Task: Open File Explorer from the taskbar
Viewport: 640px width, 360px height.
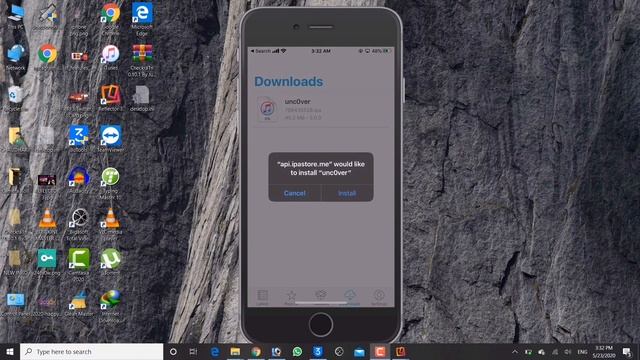Action: click(235, 351)
